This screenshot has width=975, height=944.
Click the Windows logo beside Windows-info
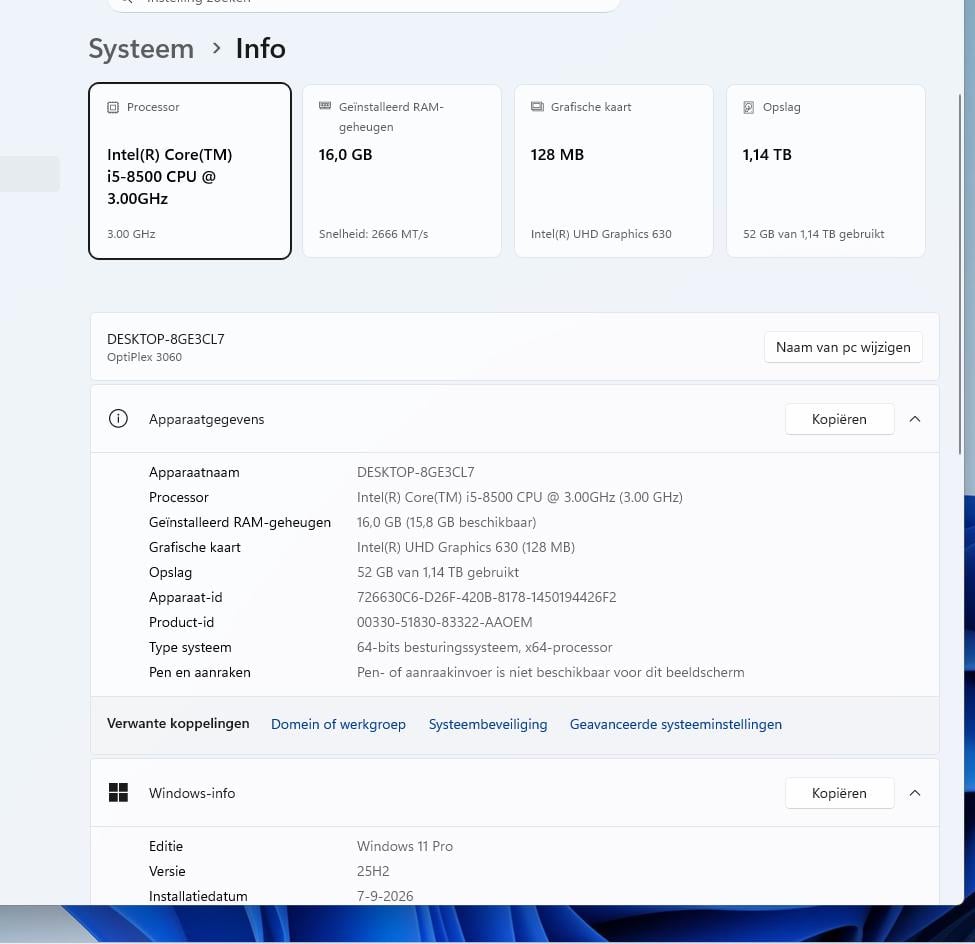[118, 792]
